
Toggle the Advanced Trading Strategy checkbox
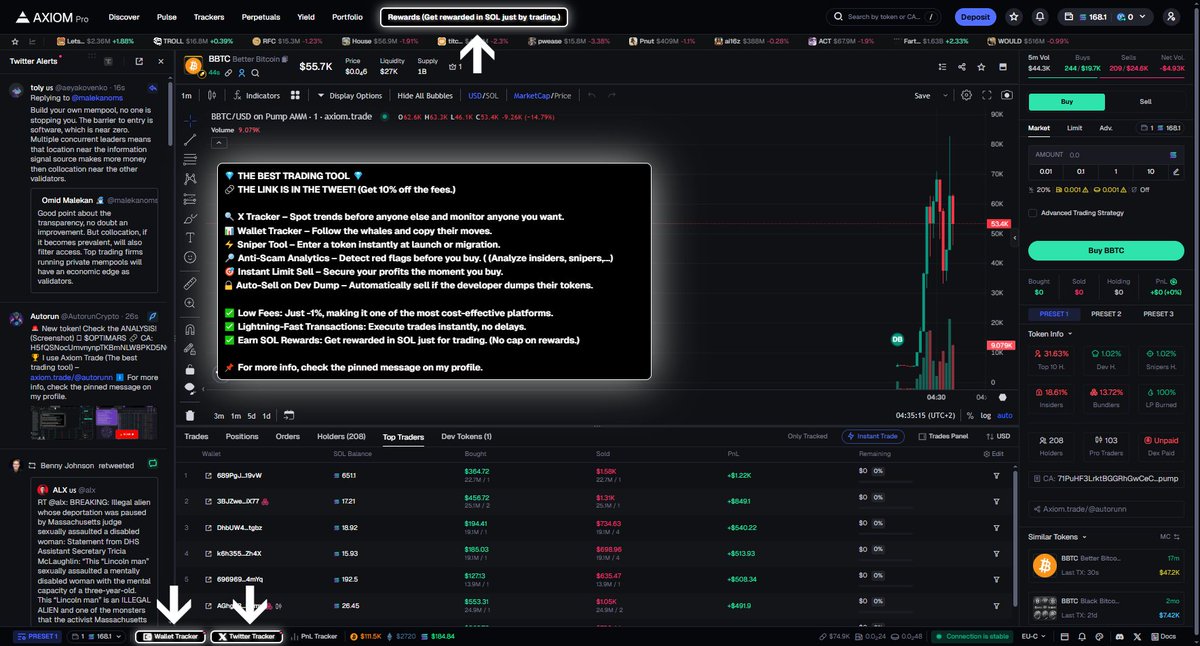click(1034, 212)
